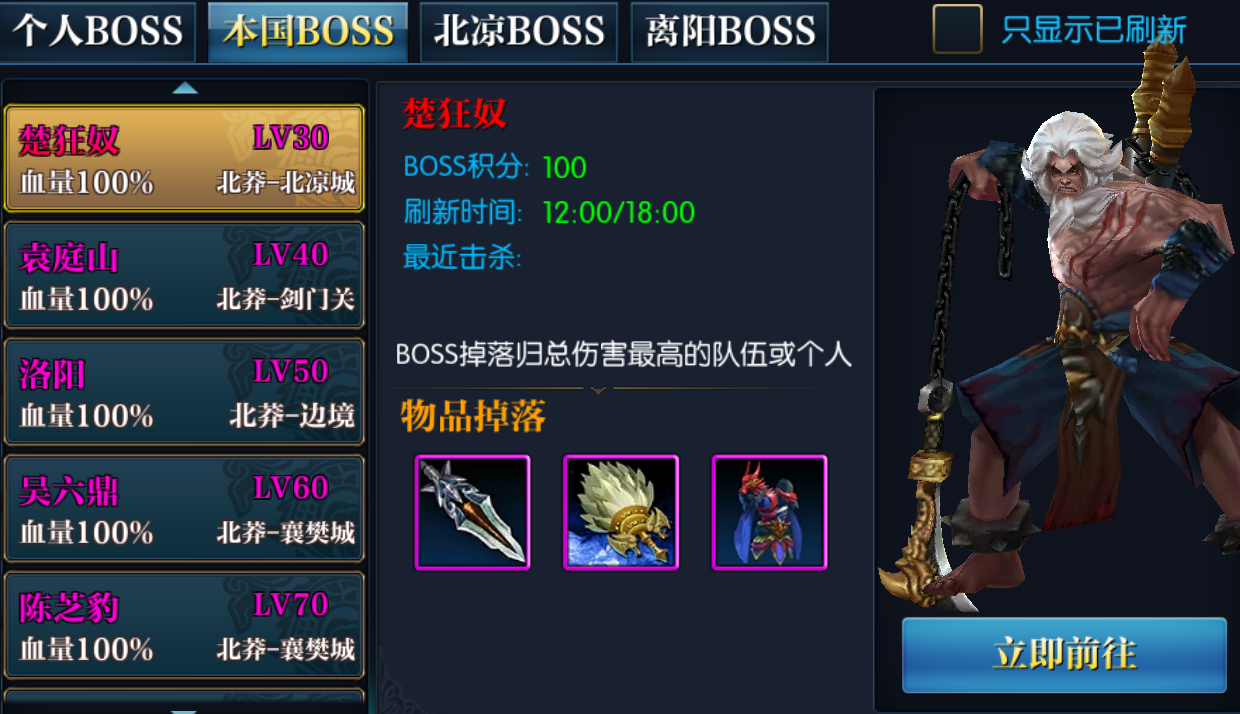Select the 本国BOSS tab
The image size is (1240, 714).
pos(308,31)
